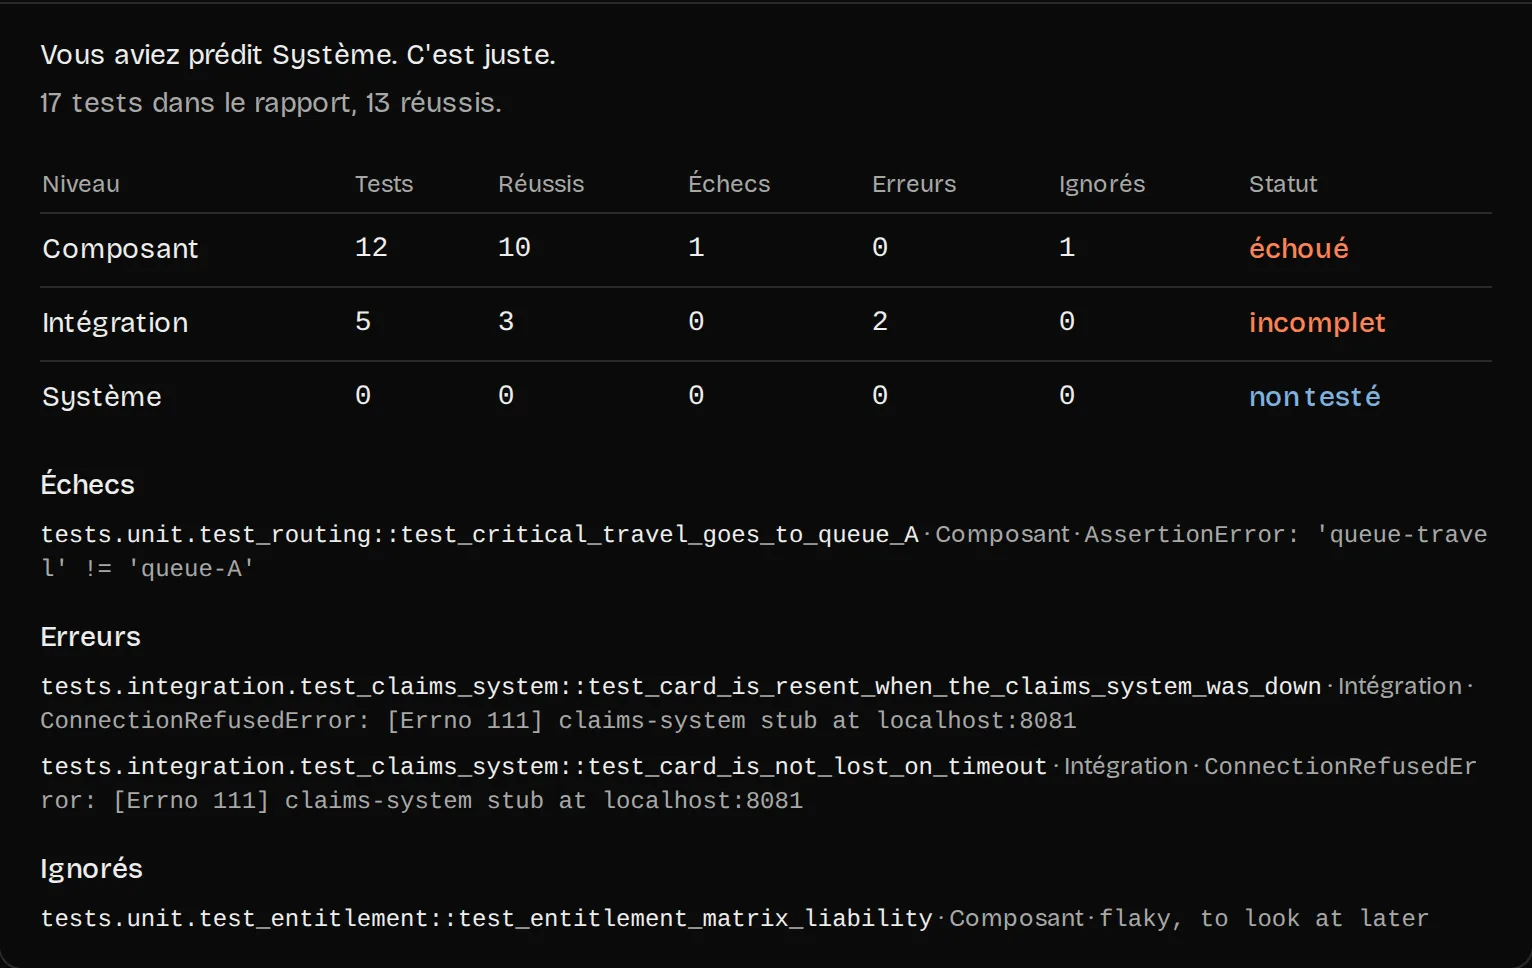Select the failed test name "test_critical_travel_goes_to_queue_A"
The image size is (1532, 968).
pos(660,535)
